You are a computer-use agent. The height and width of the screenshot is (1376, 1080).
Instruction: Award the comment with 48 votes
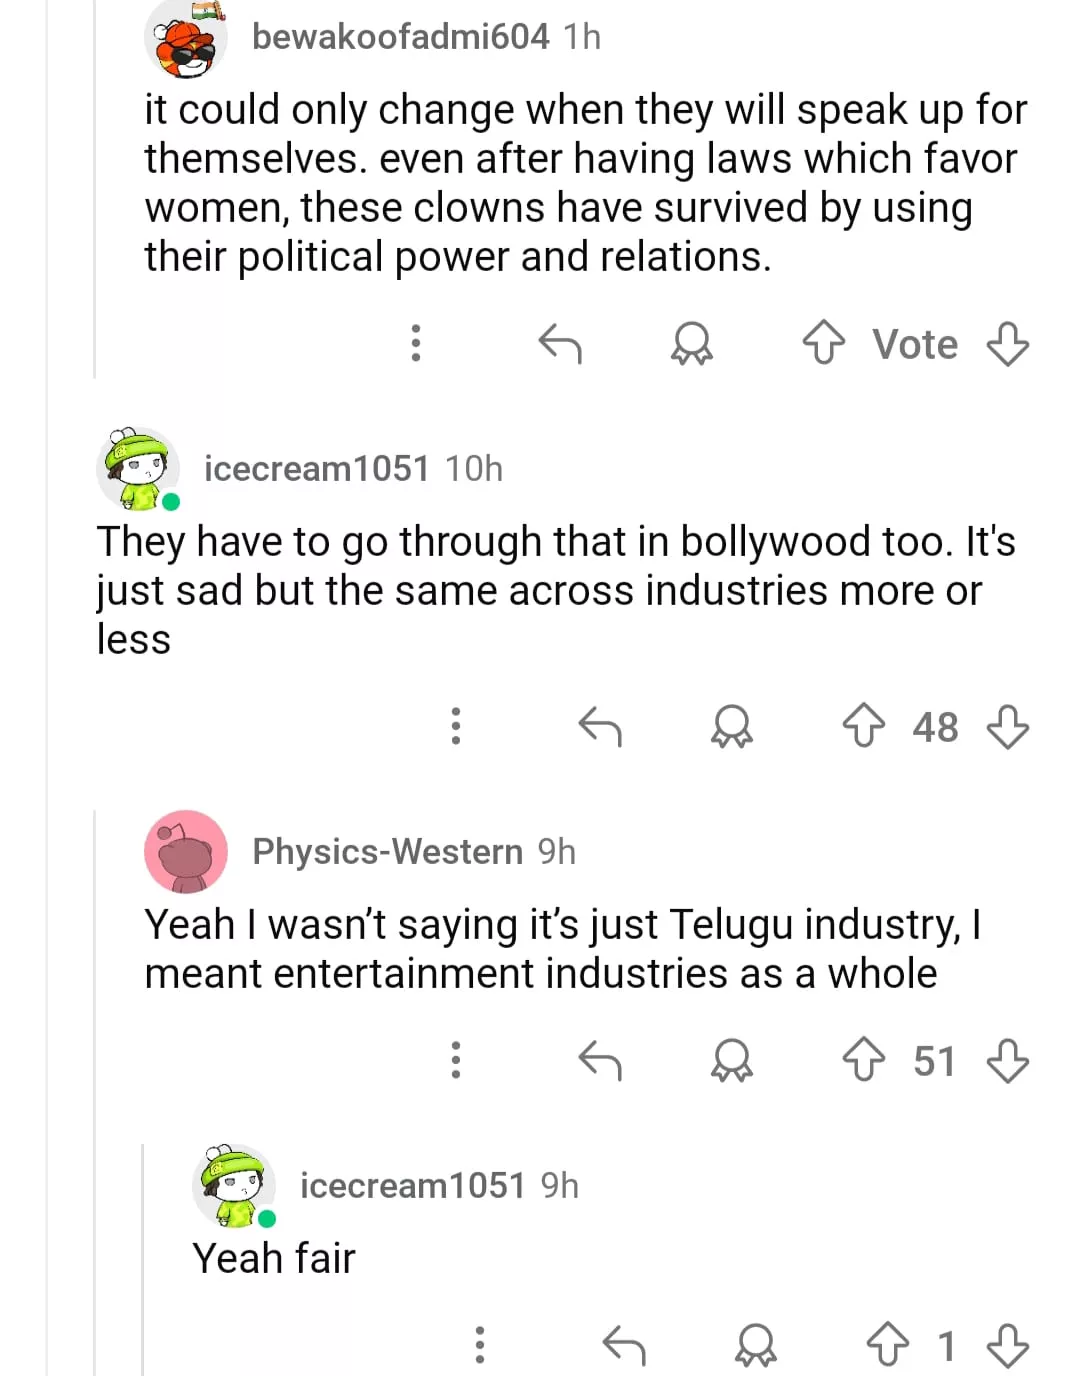[731, 726]
